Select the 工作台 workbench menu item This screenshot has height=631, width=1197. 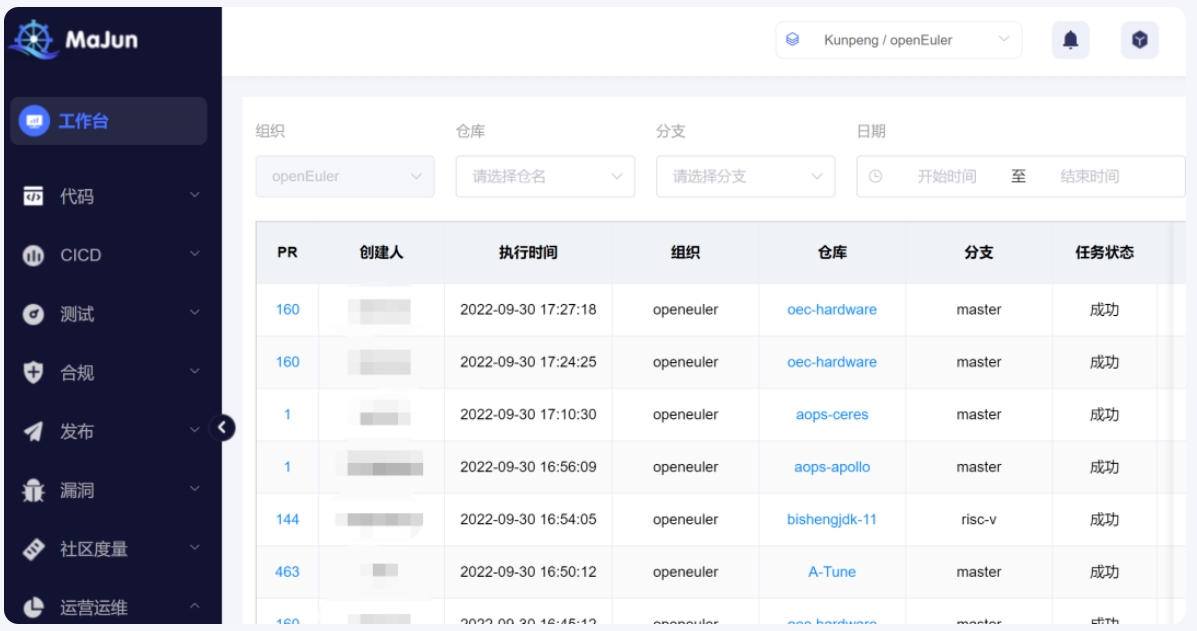click(x=108, y=122)
